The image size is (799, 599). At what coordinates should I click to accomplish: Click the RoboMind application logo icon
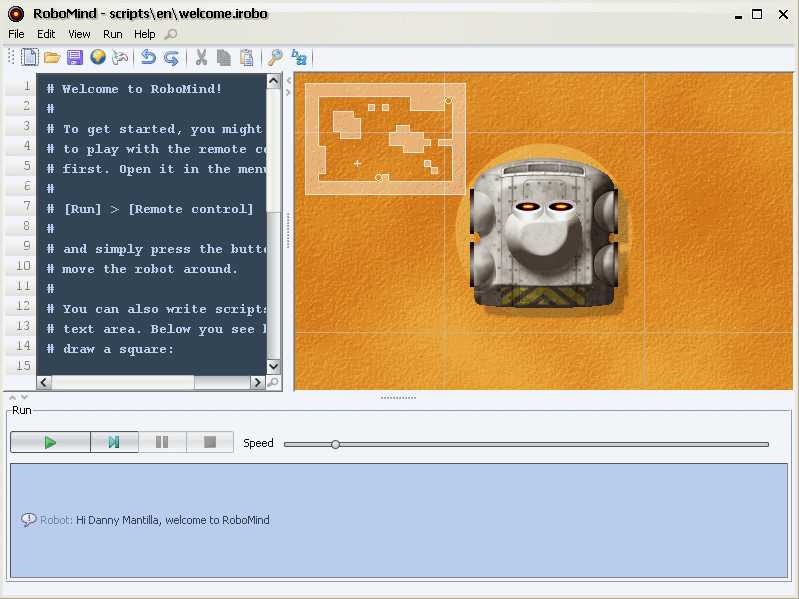[x=16, y=14]
